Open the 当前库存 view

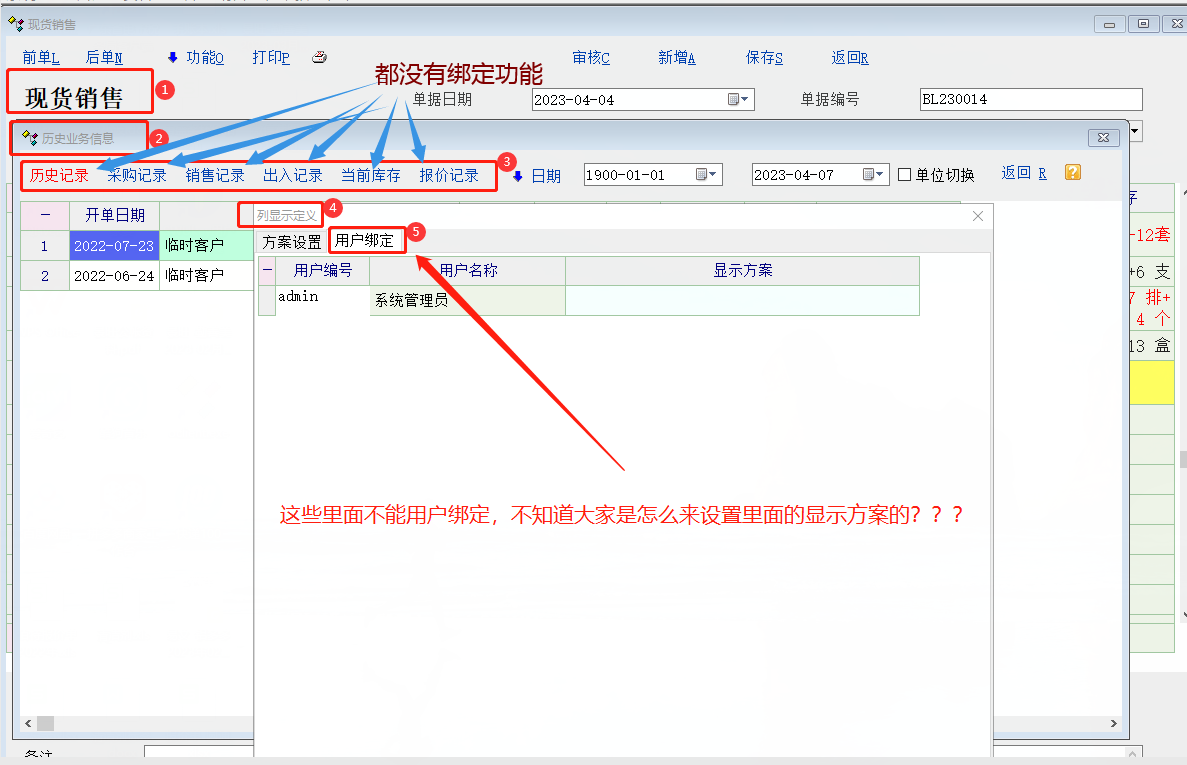(370, 176)
